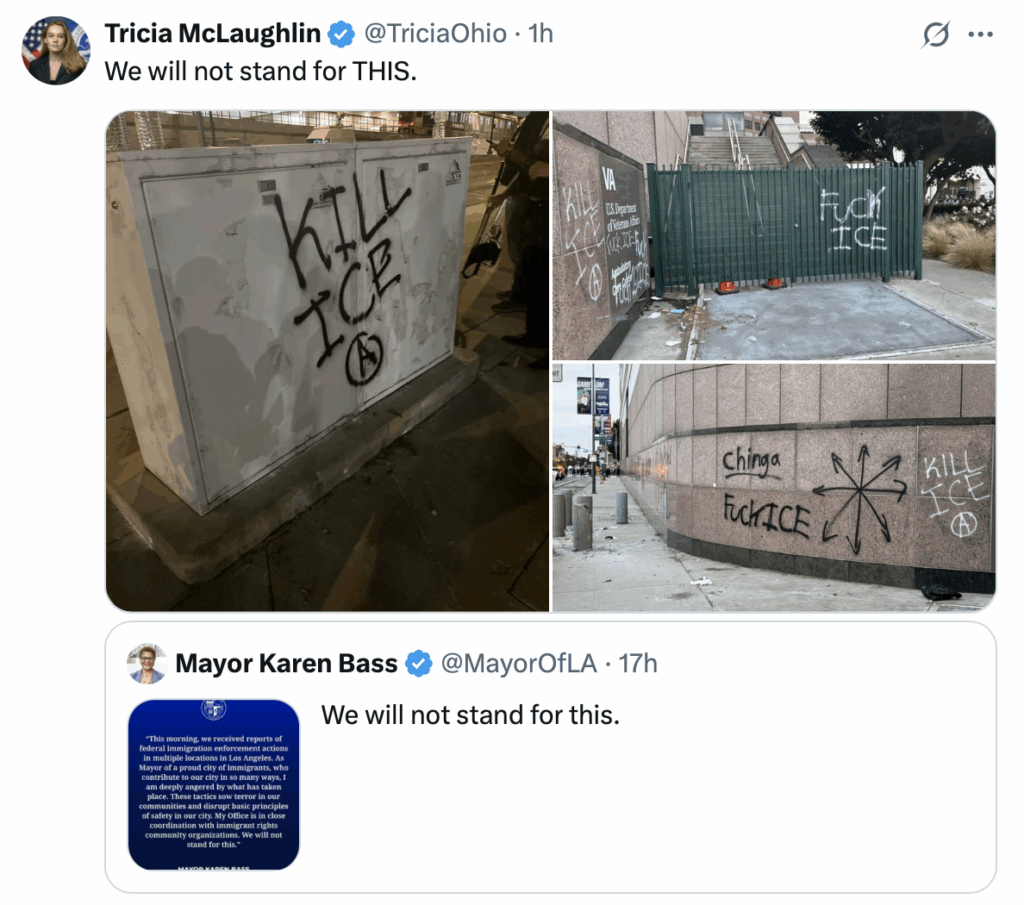Click the 17h quoted tweet timestamp
The height and width of the screenshot is (905, 1024).
click(637, 663)
